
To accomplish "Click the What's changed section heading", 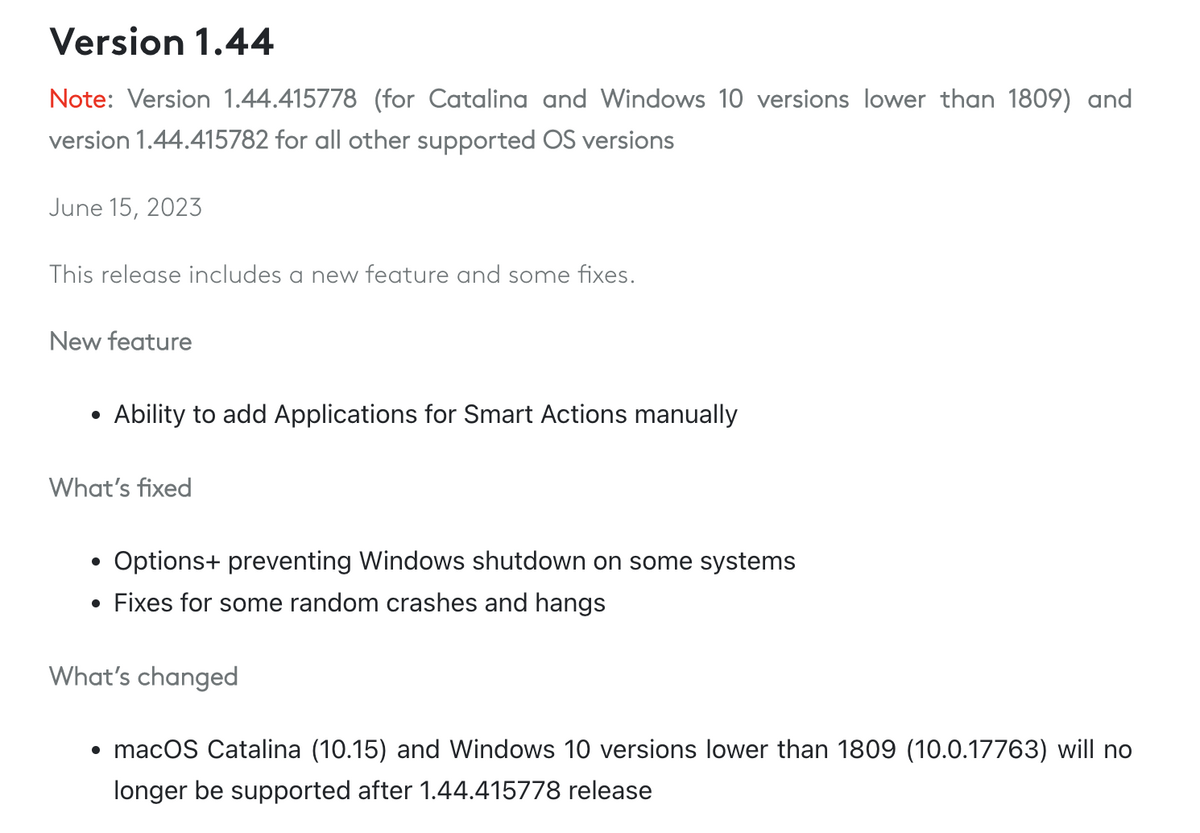I will [143, 677].
